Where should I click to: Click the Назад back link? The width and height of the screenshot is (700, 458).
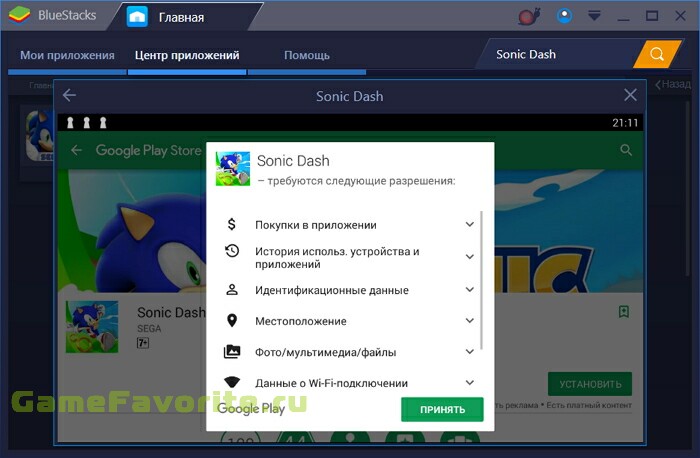point(673,84)
